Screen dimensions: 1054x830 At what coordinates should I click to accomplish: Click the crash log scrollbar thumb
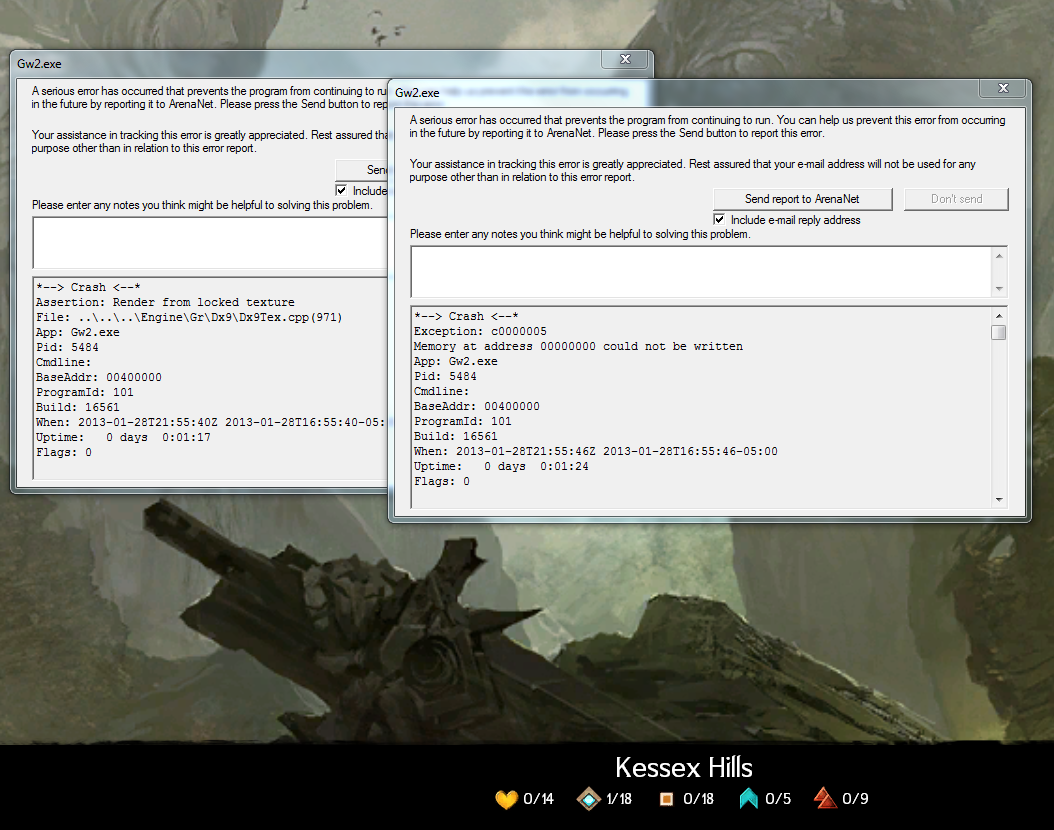coord(999,333)
